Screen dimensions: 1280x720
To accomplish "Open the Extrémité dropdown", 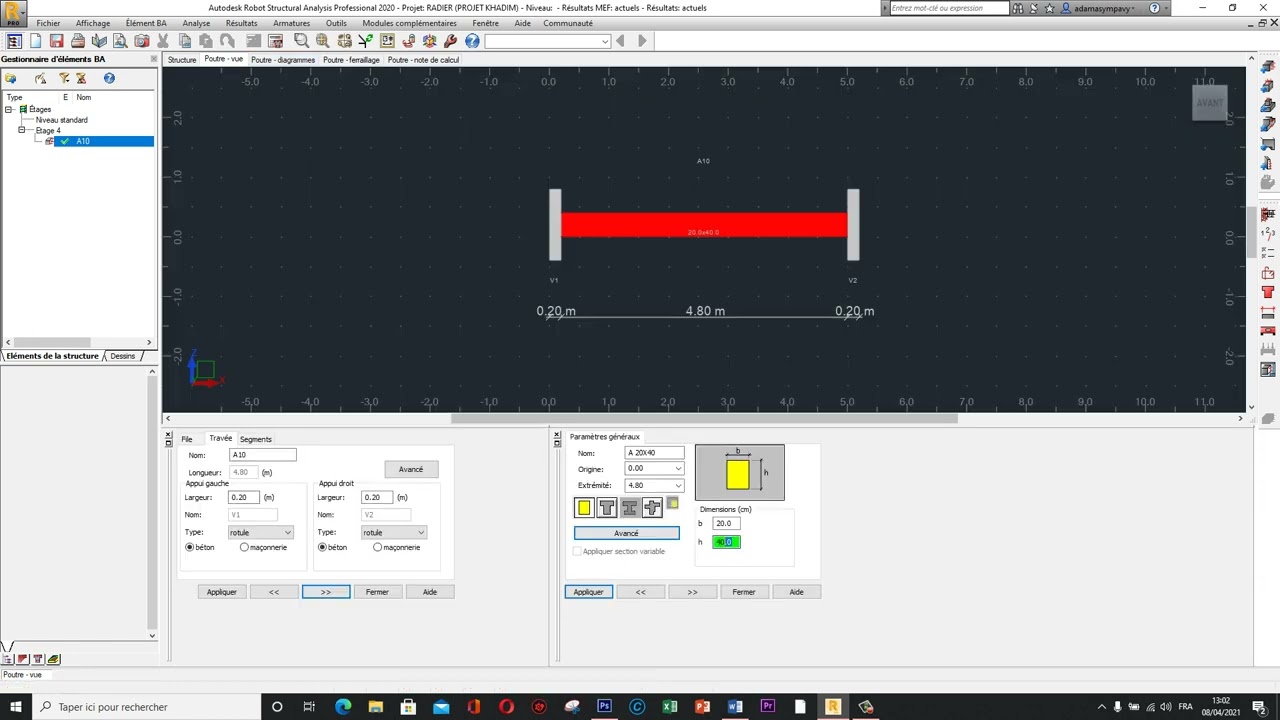I will [x=678, y=486].
